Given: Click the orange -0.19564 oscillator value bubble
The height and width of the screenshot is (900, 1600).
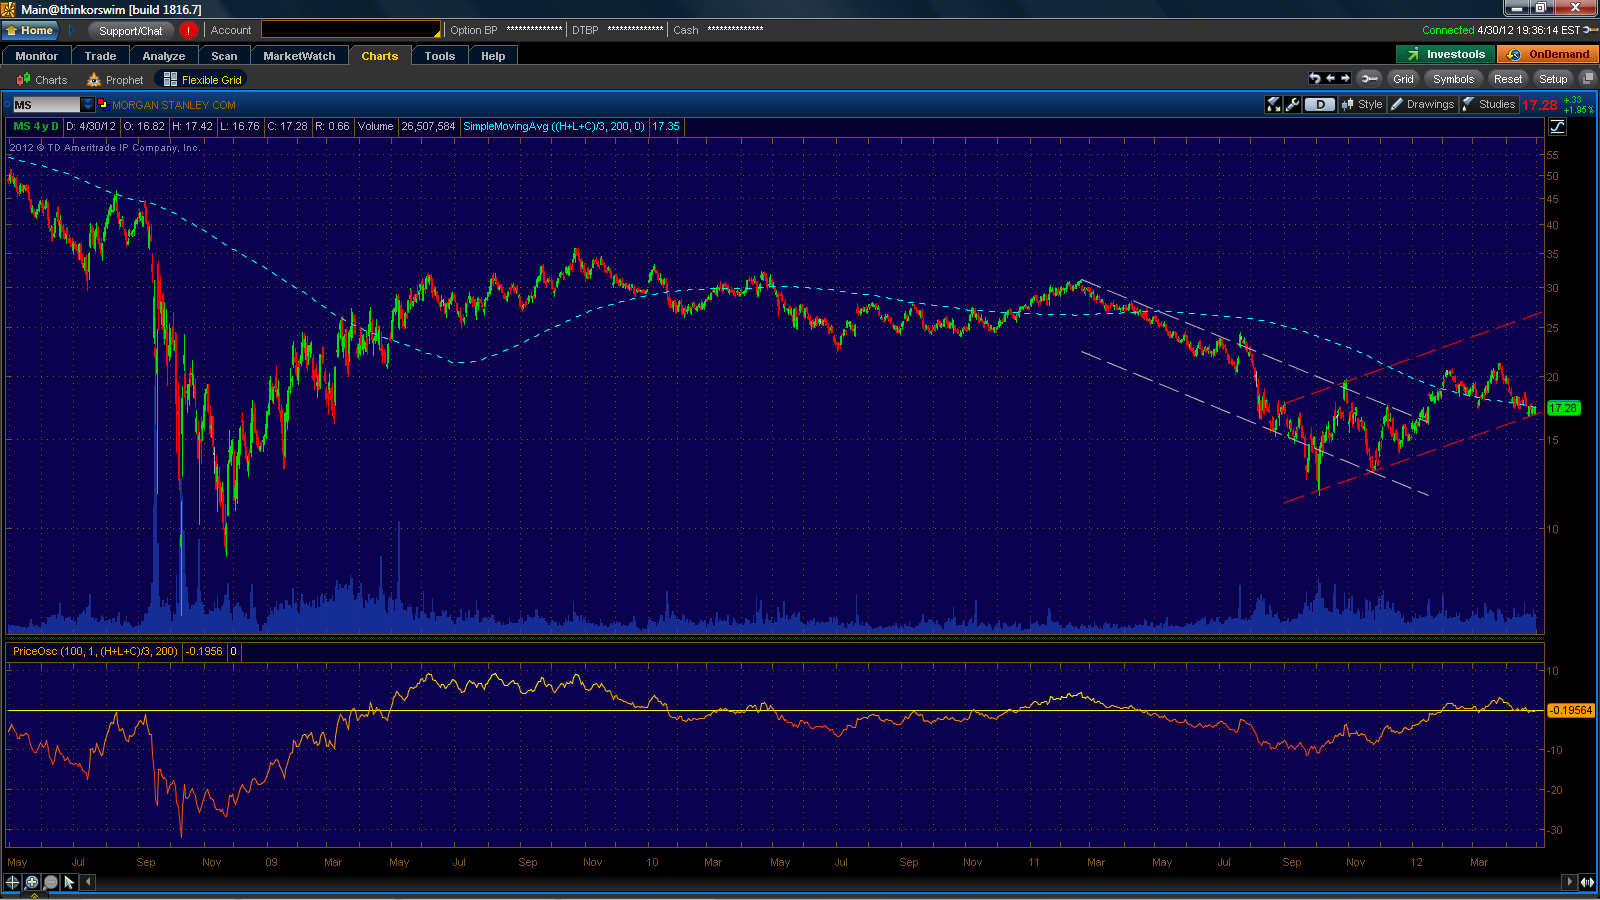Looking at the screenshot, I should point(1571,710).
